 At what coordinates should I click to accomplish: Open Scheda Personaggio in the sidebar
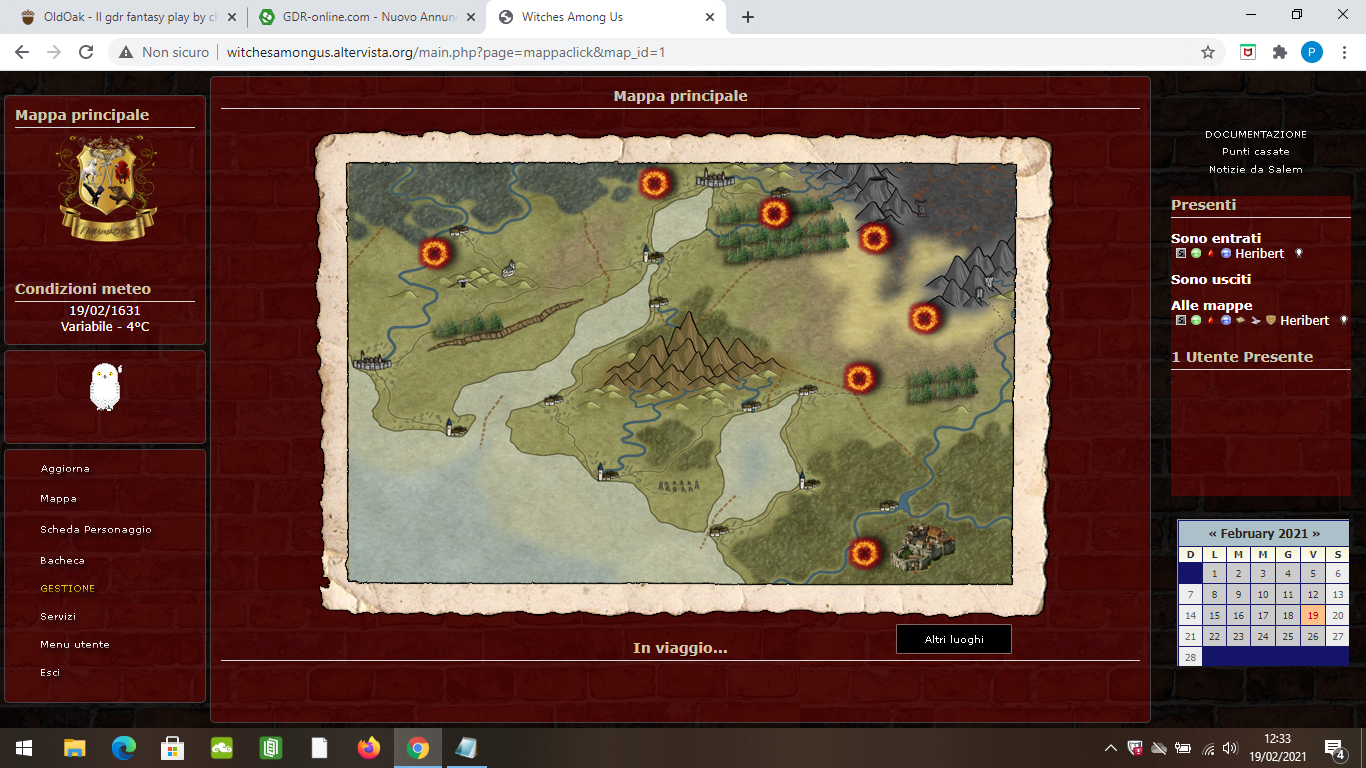pos(96,529)
